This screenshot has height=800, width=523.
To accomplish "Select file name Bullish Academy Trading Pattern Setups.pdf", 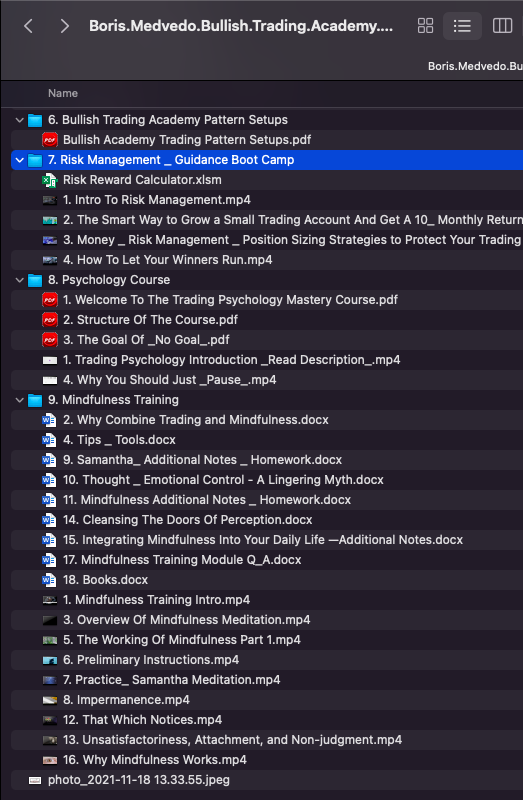I will [x=187, y=140].
